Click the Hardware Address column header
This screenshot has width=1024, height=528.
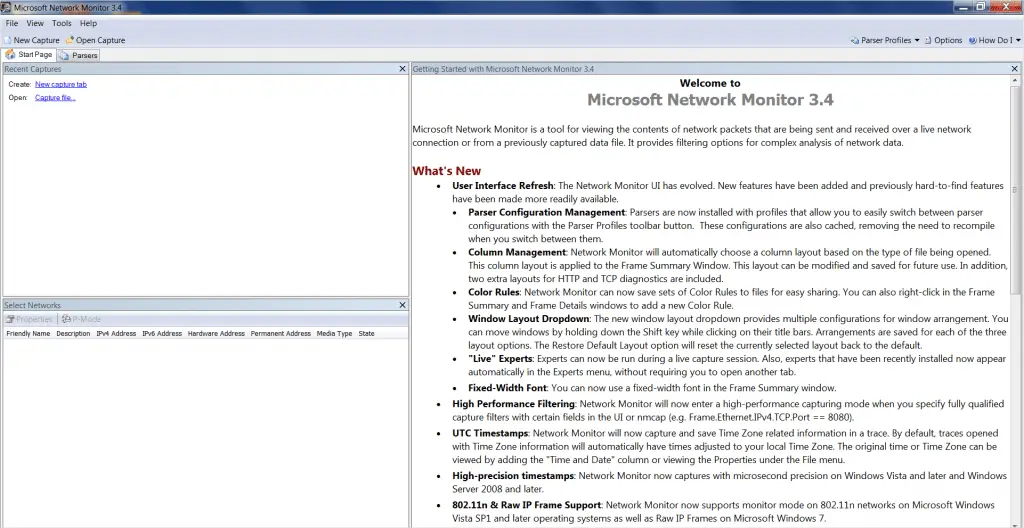[216, 334]
